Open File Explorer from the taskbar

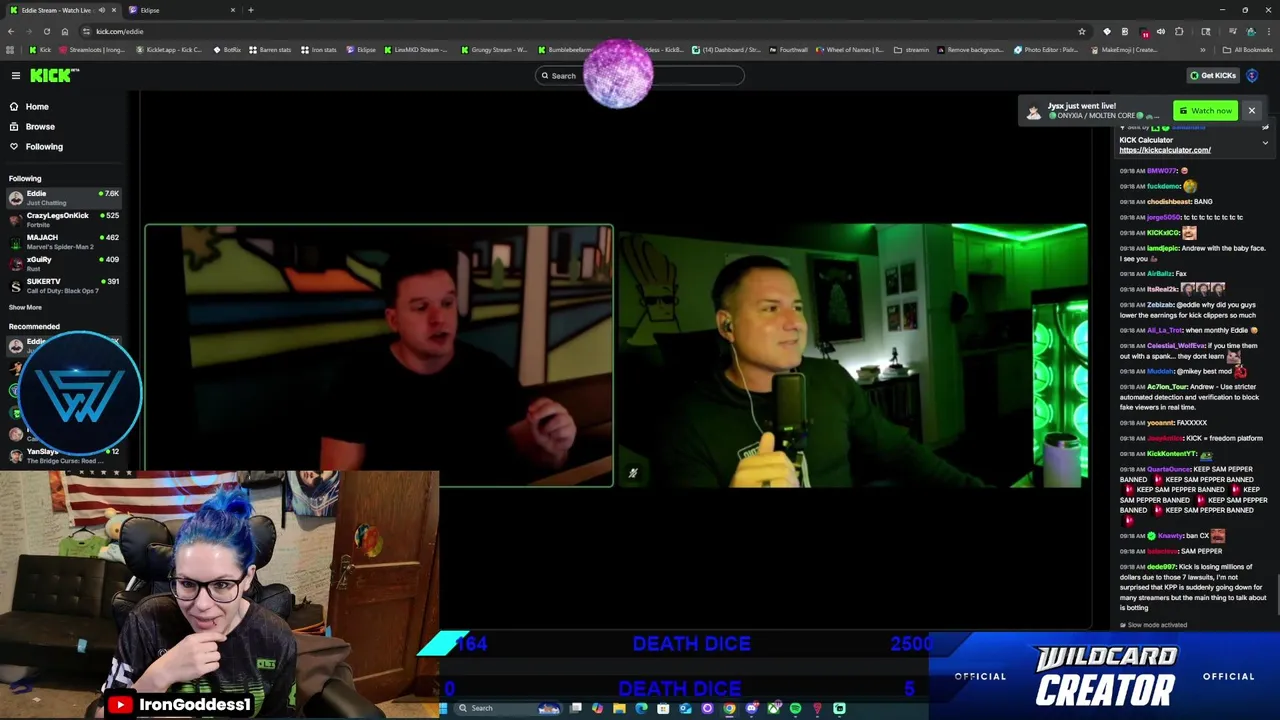619,708
